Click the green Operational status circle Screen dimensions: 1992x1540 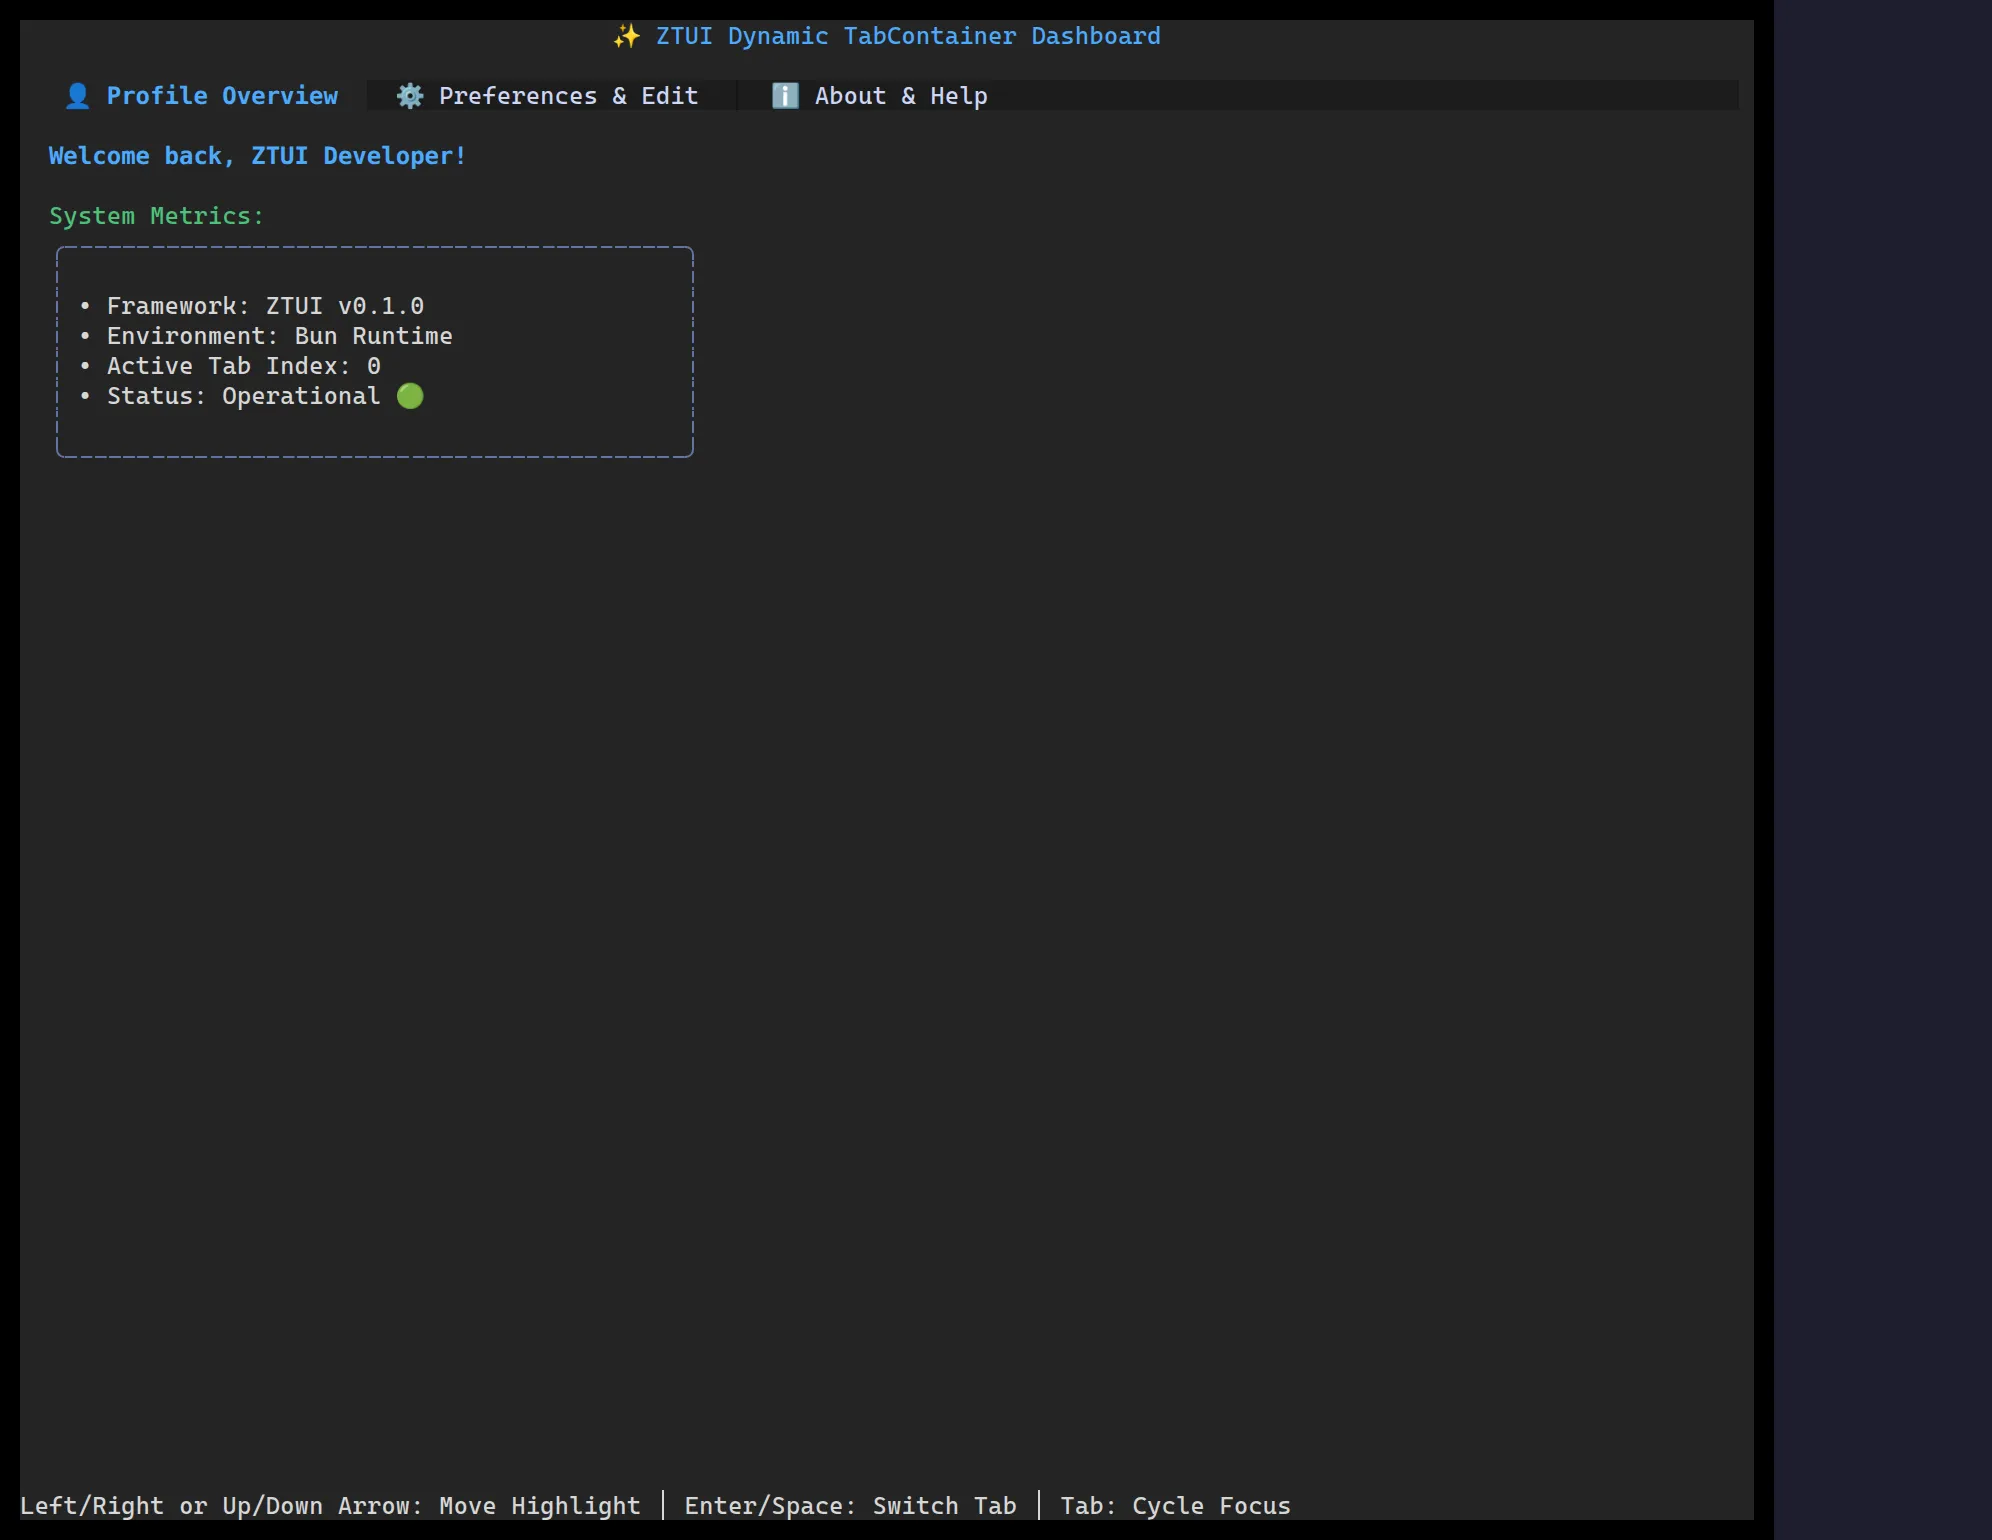click(x=410, y=396)
